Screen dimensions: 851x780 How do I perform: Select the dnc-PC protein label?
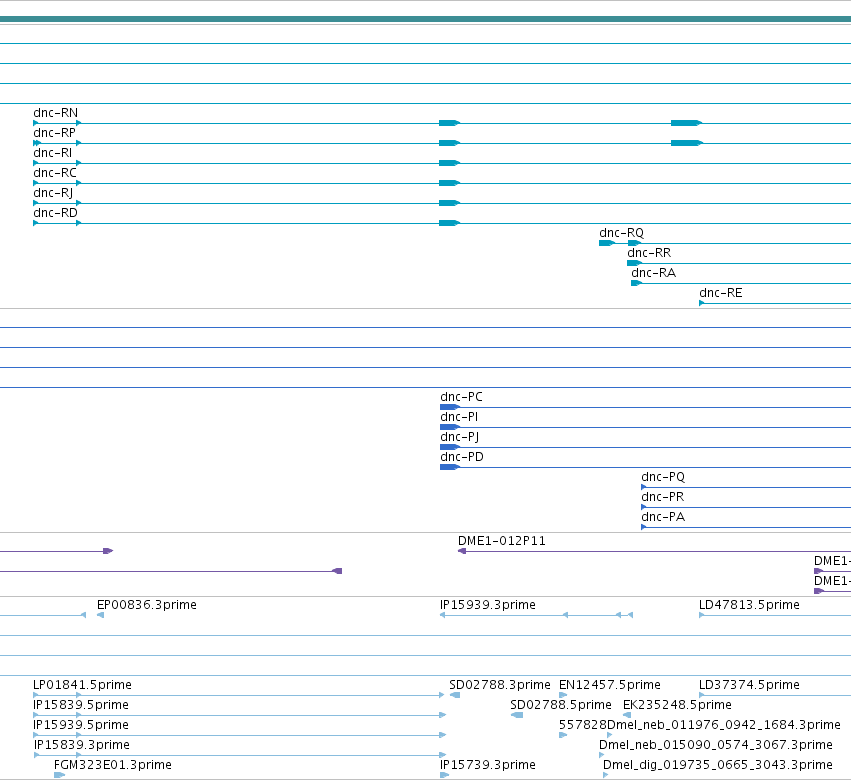(461, 397)
